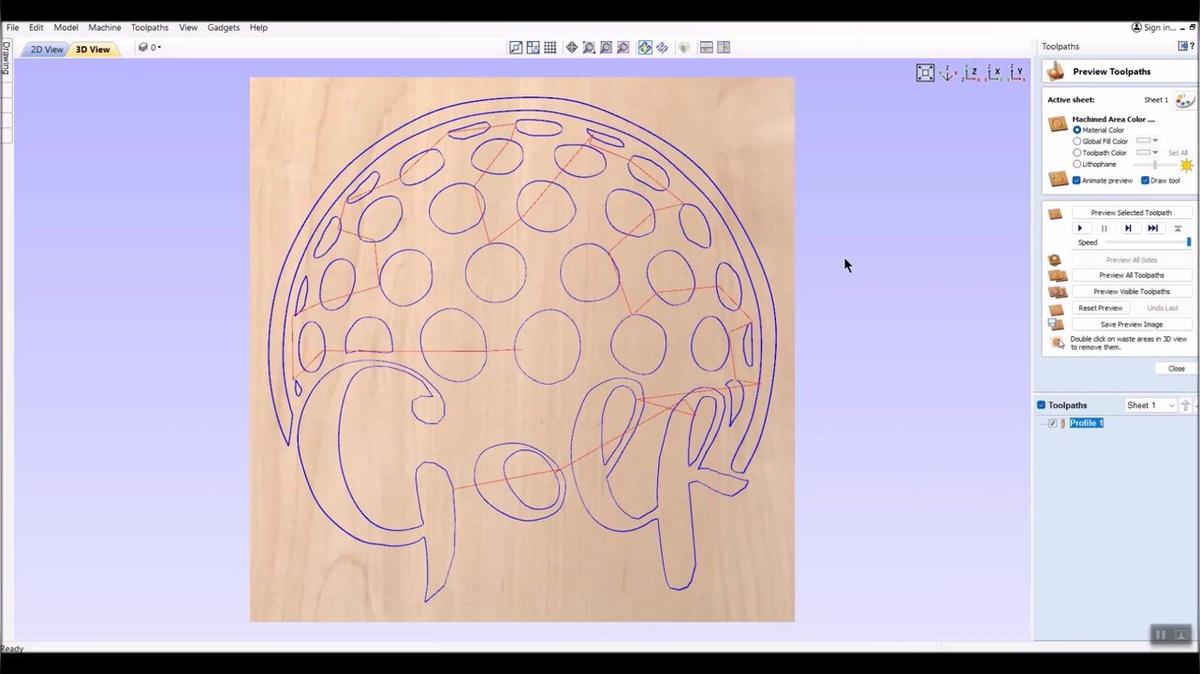Screen dimensions: 1200x674
Task: Toggle the Animate preview checkbox
Action: pyautogui.click(x=1077, y=181)
